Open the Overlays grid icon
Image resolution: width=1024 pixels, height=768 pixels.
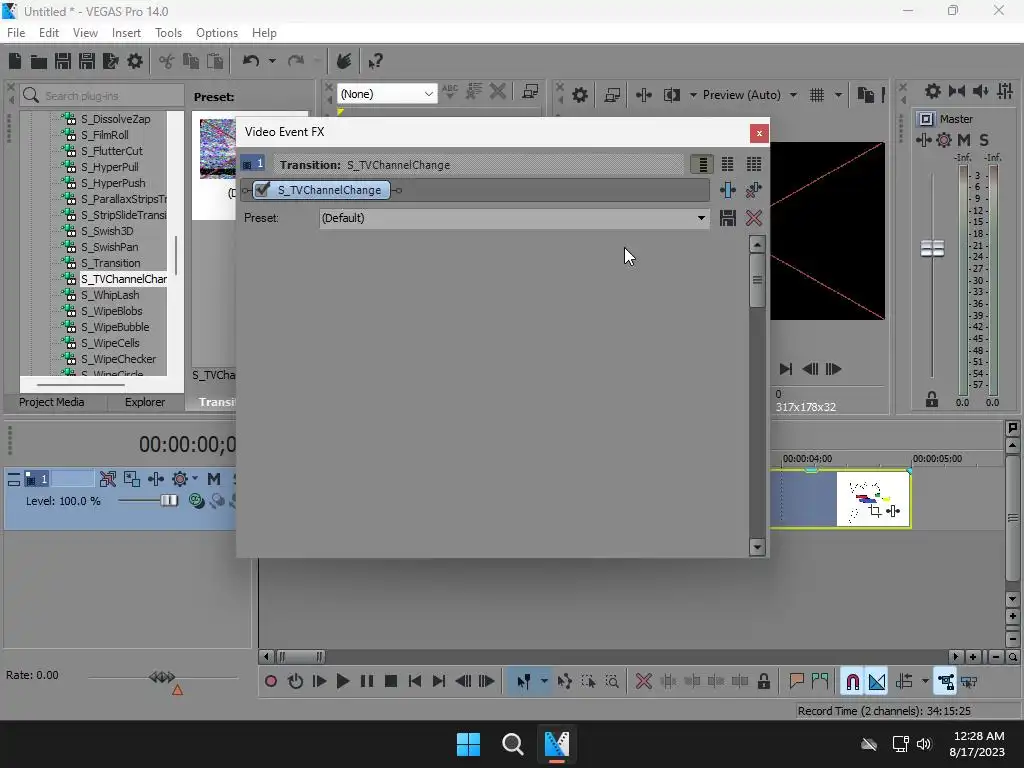(x=817, y=95)
